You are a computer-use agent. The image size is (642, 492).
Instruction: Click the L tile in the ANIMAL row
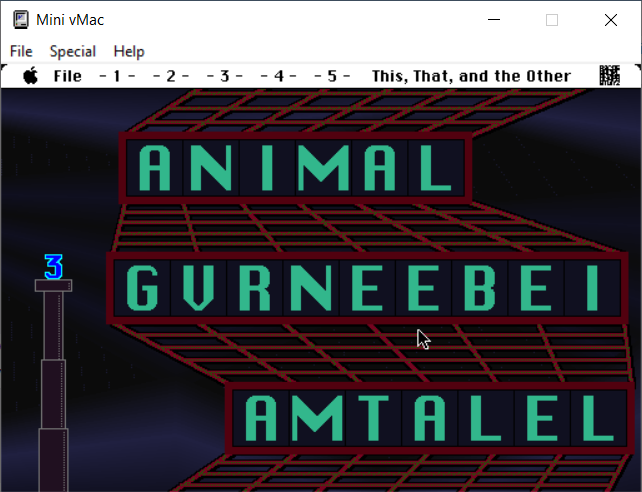[x=436, y=168]
